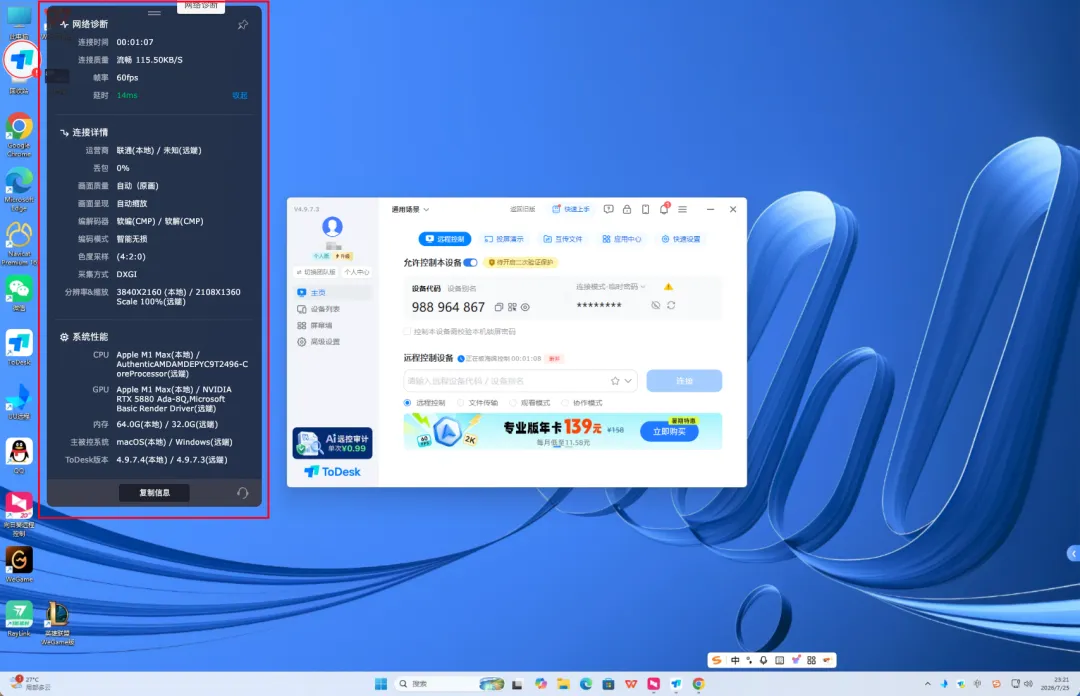Open Navicat Premium desktop icon
The width and height of the screenshot is (1080, 696).
click(x=19, y=243)
